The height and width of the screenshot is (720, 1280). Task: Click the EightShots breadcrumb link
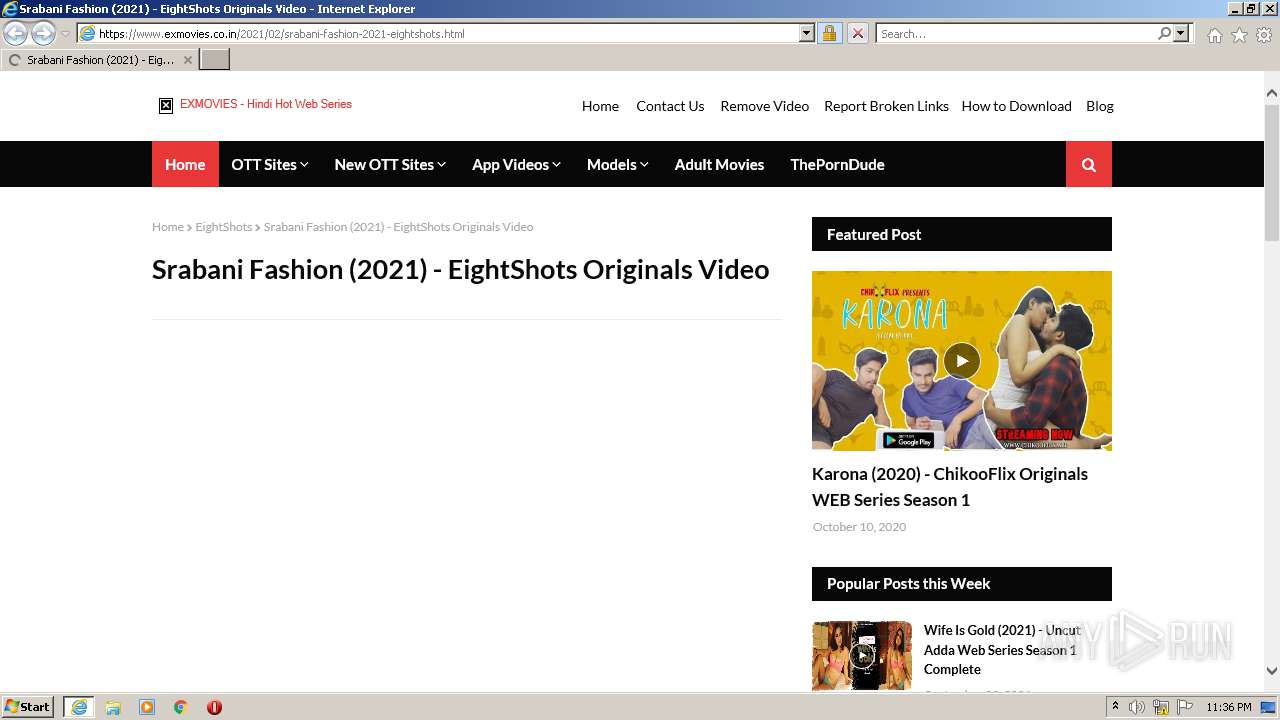[223, 227]
